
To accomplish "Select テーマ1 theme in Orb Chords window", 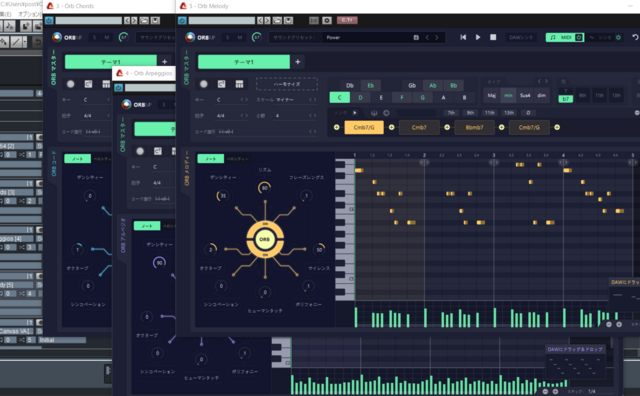I will tap(111, 62).
